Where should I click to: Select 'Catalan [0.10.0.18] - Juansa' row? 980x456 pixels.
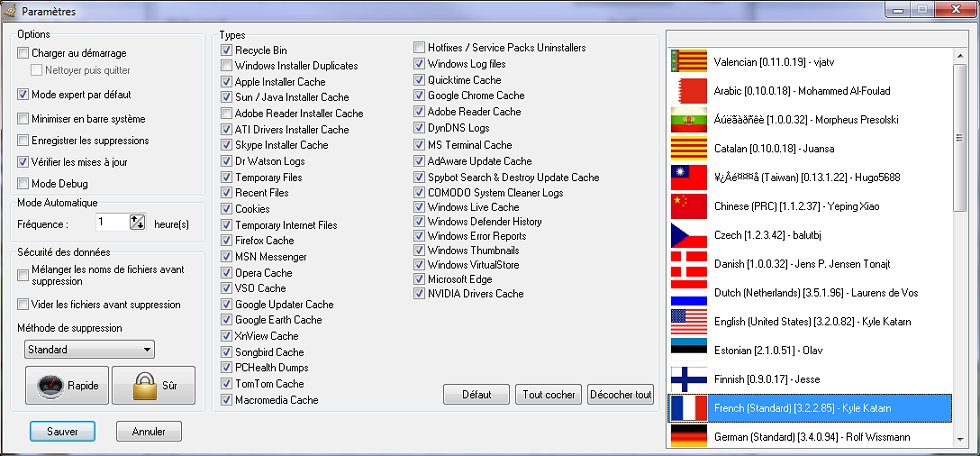click(810, 148)
